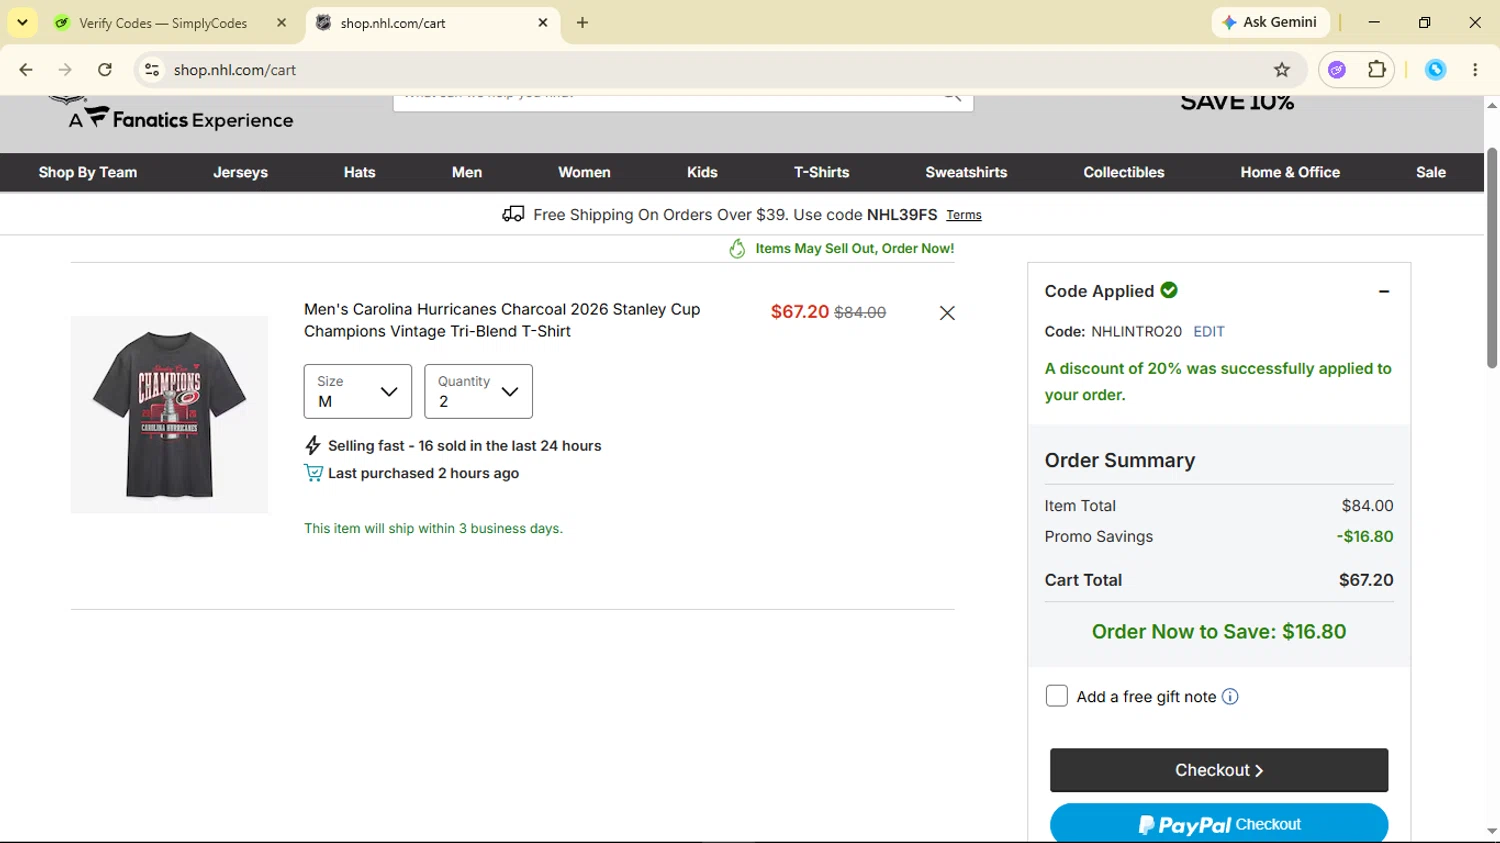Click the scrollbar up arrow
This screenshot has width=1500, height=843.
[x=1492, y=105]
